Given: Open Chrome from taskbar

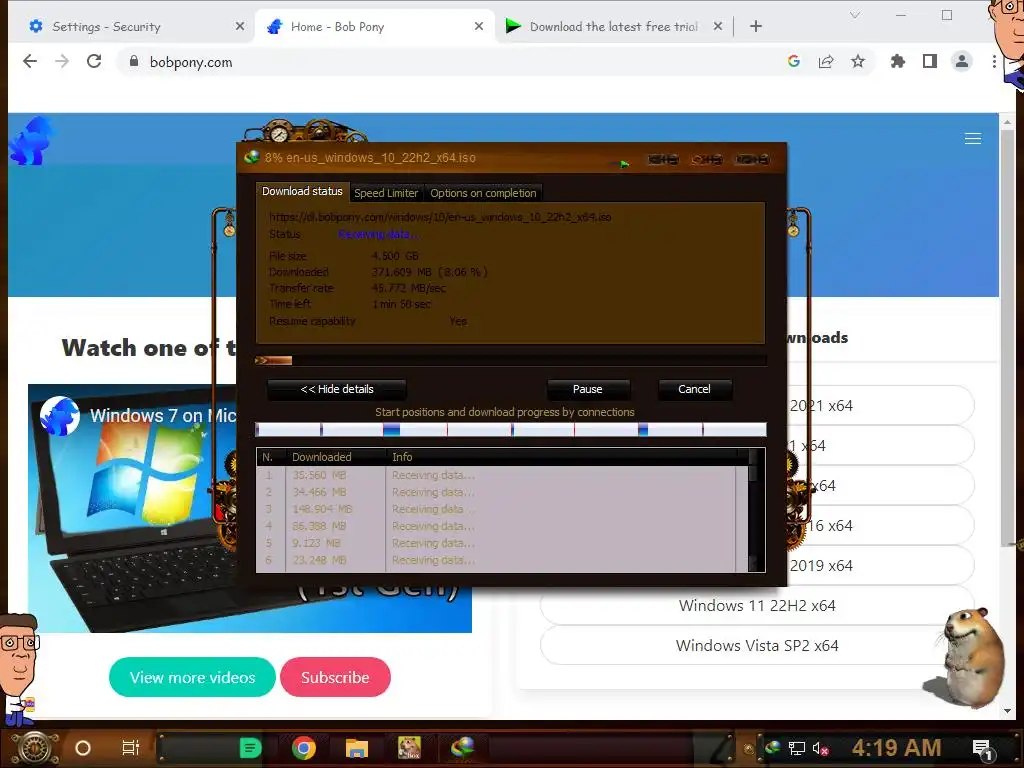Looking at the screenshot, I should 304,748.
